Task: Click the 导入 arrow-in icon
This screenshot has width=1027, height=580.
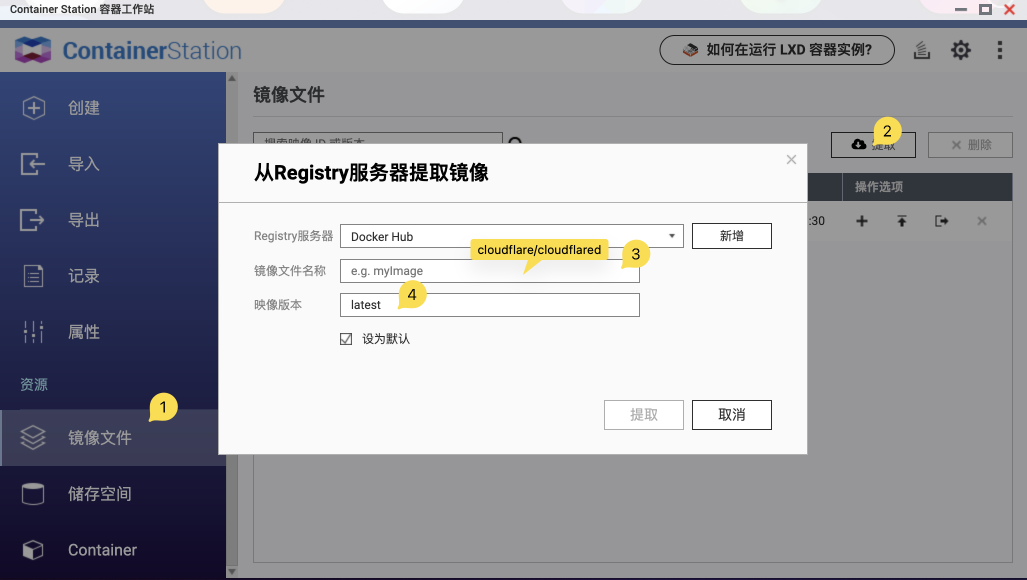Action: (33, 164)
